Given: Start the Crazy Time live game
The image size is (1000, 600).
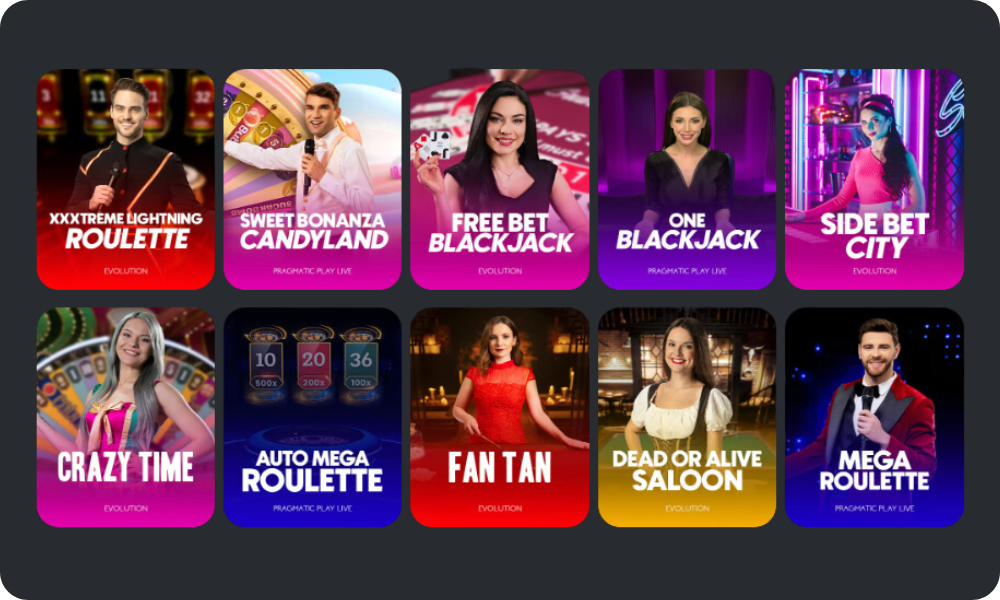Looking at the screenshot, I should point(126,418).
